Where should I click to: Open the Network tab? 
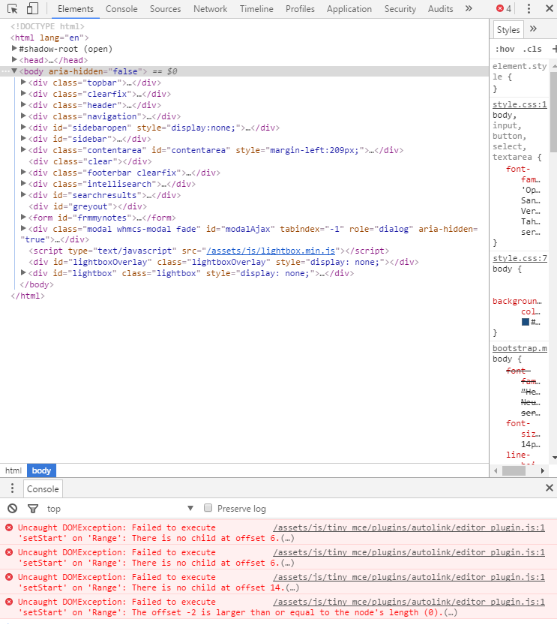pyautogui.click(x=210, y=9)
